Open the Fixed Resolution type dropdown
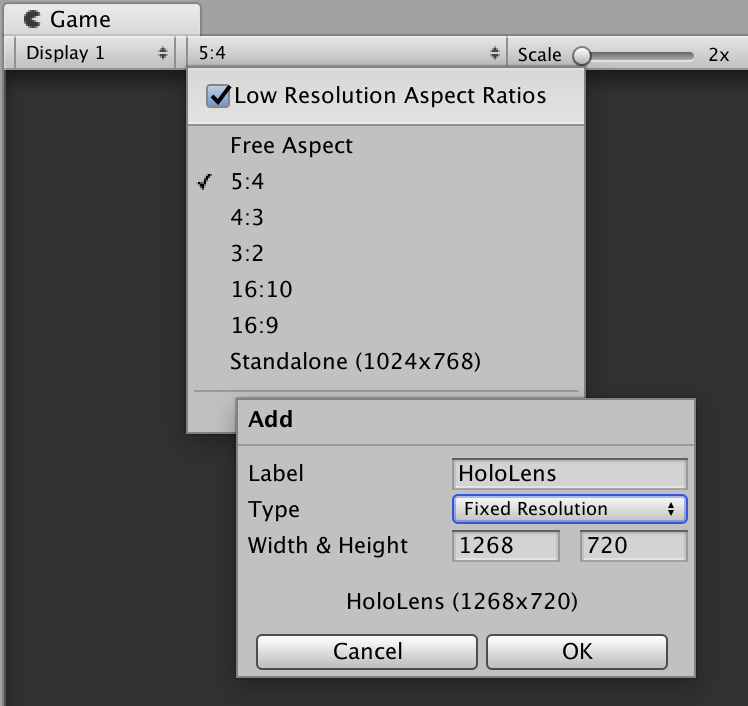 coord(569,509)
